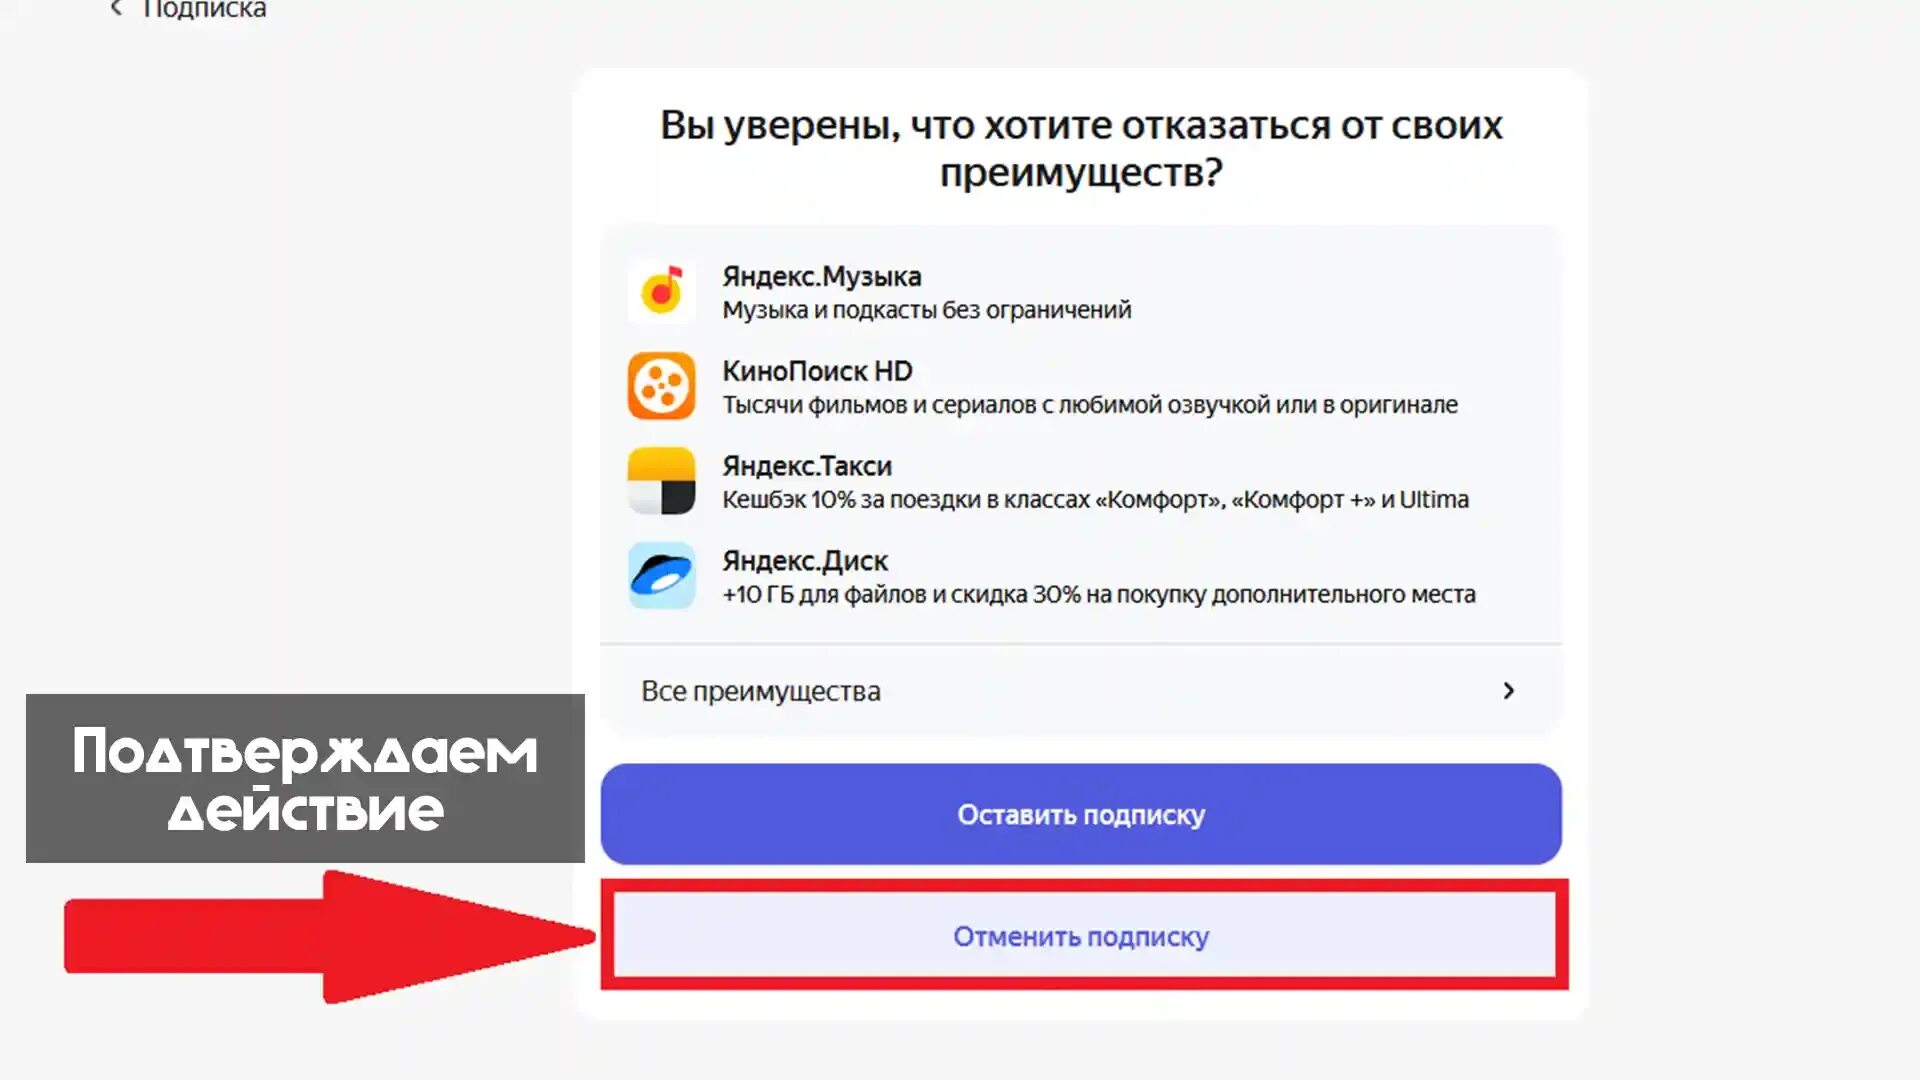Click Отменить подписку button

[x=1081, y=936]
